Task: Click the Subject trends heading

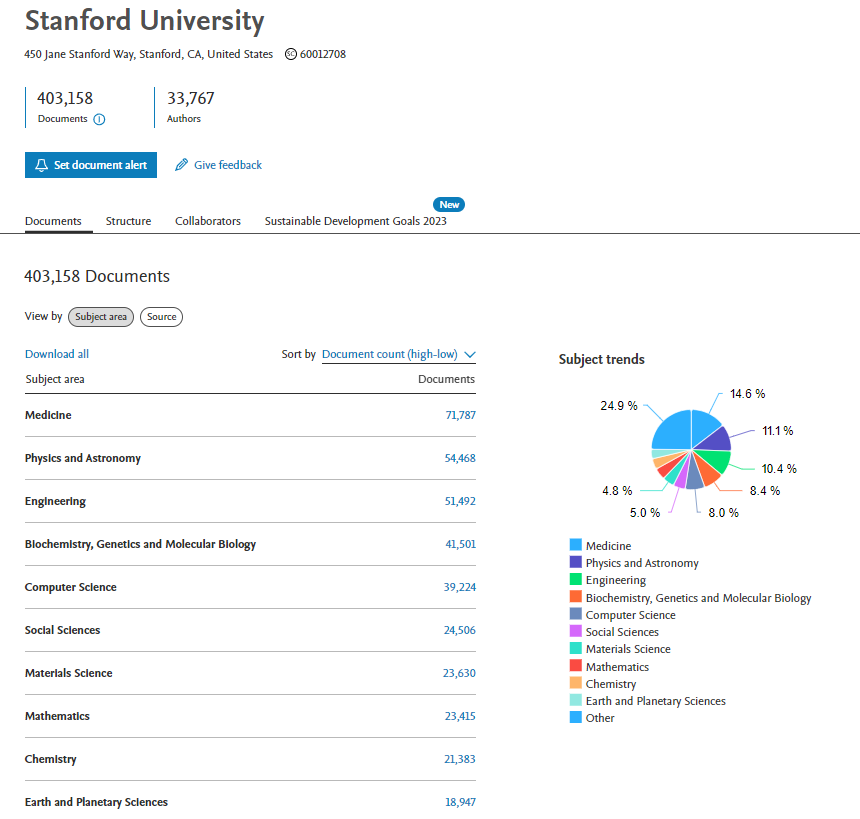Action: [x=602, y=359]
